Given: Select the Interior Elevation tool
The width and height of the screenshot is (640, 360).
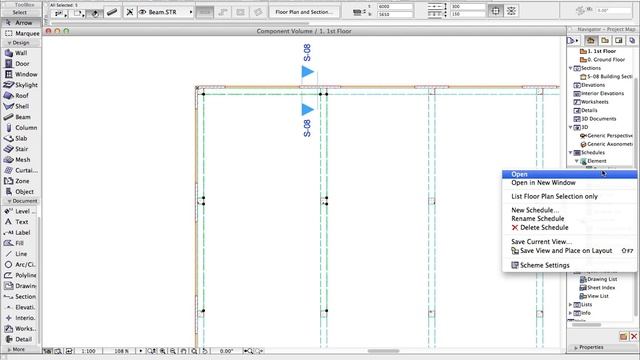Looking at the screenshot, I should (20, 318).
